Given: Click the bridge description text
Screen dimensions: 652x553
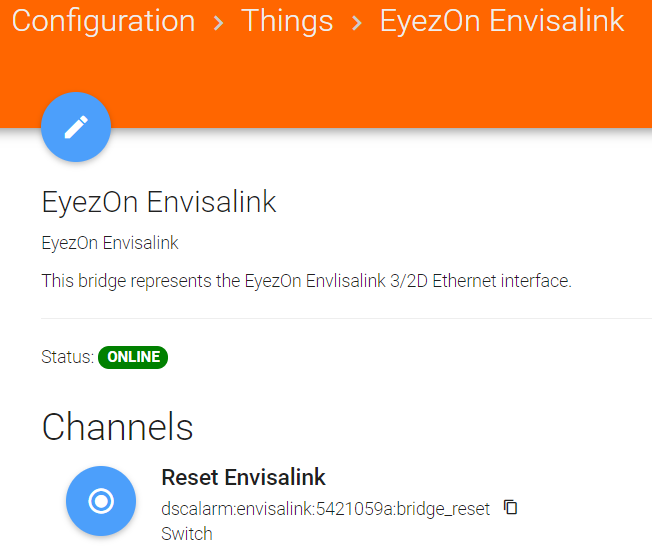Looking at the screenshot, I should pos(306,281).
